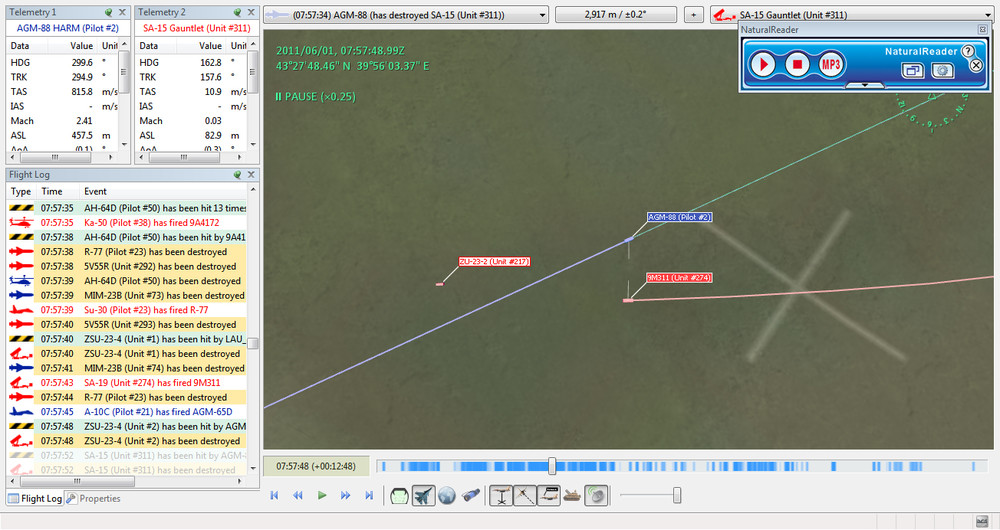1000x530 pixels.
Task: Select the binoculars free camera icon
Action: [471, 496]
